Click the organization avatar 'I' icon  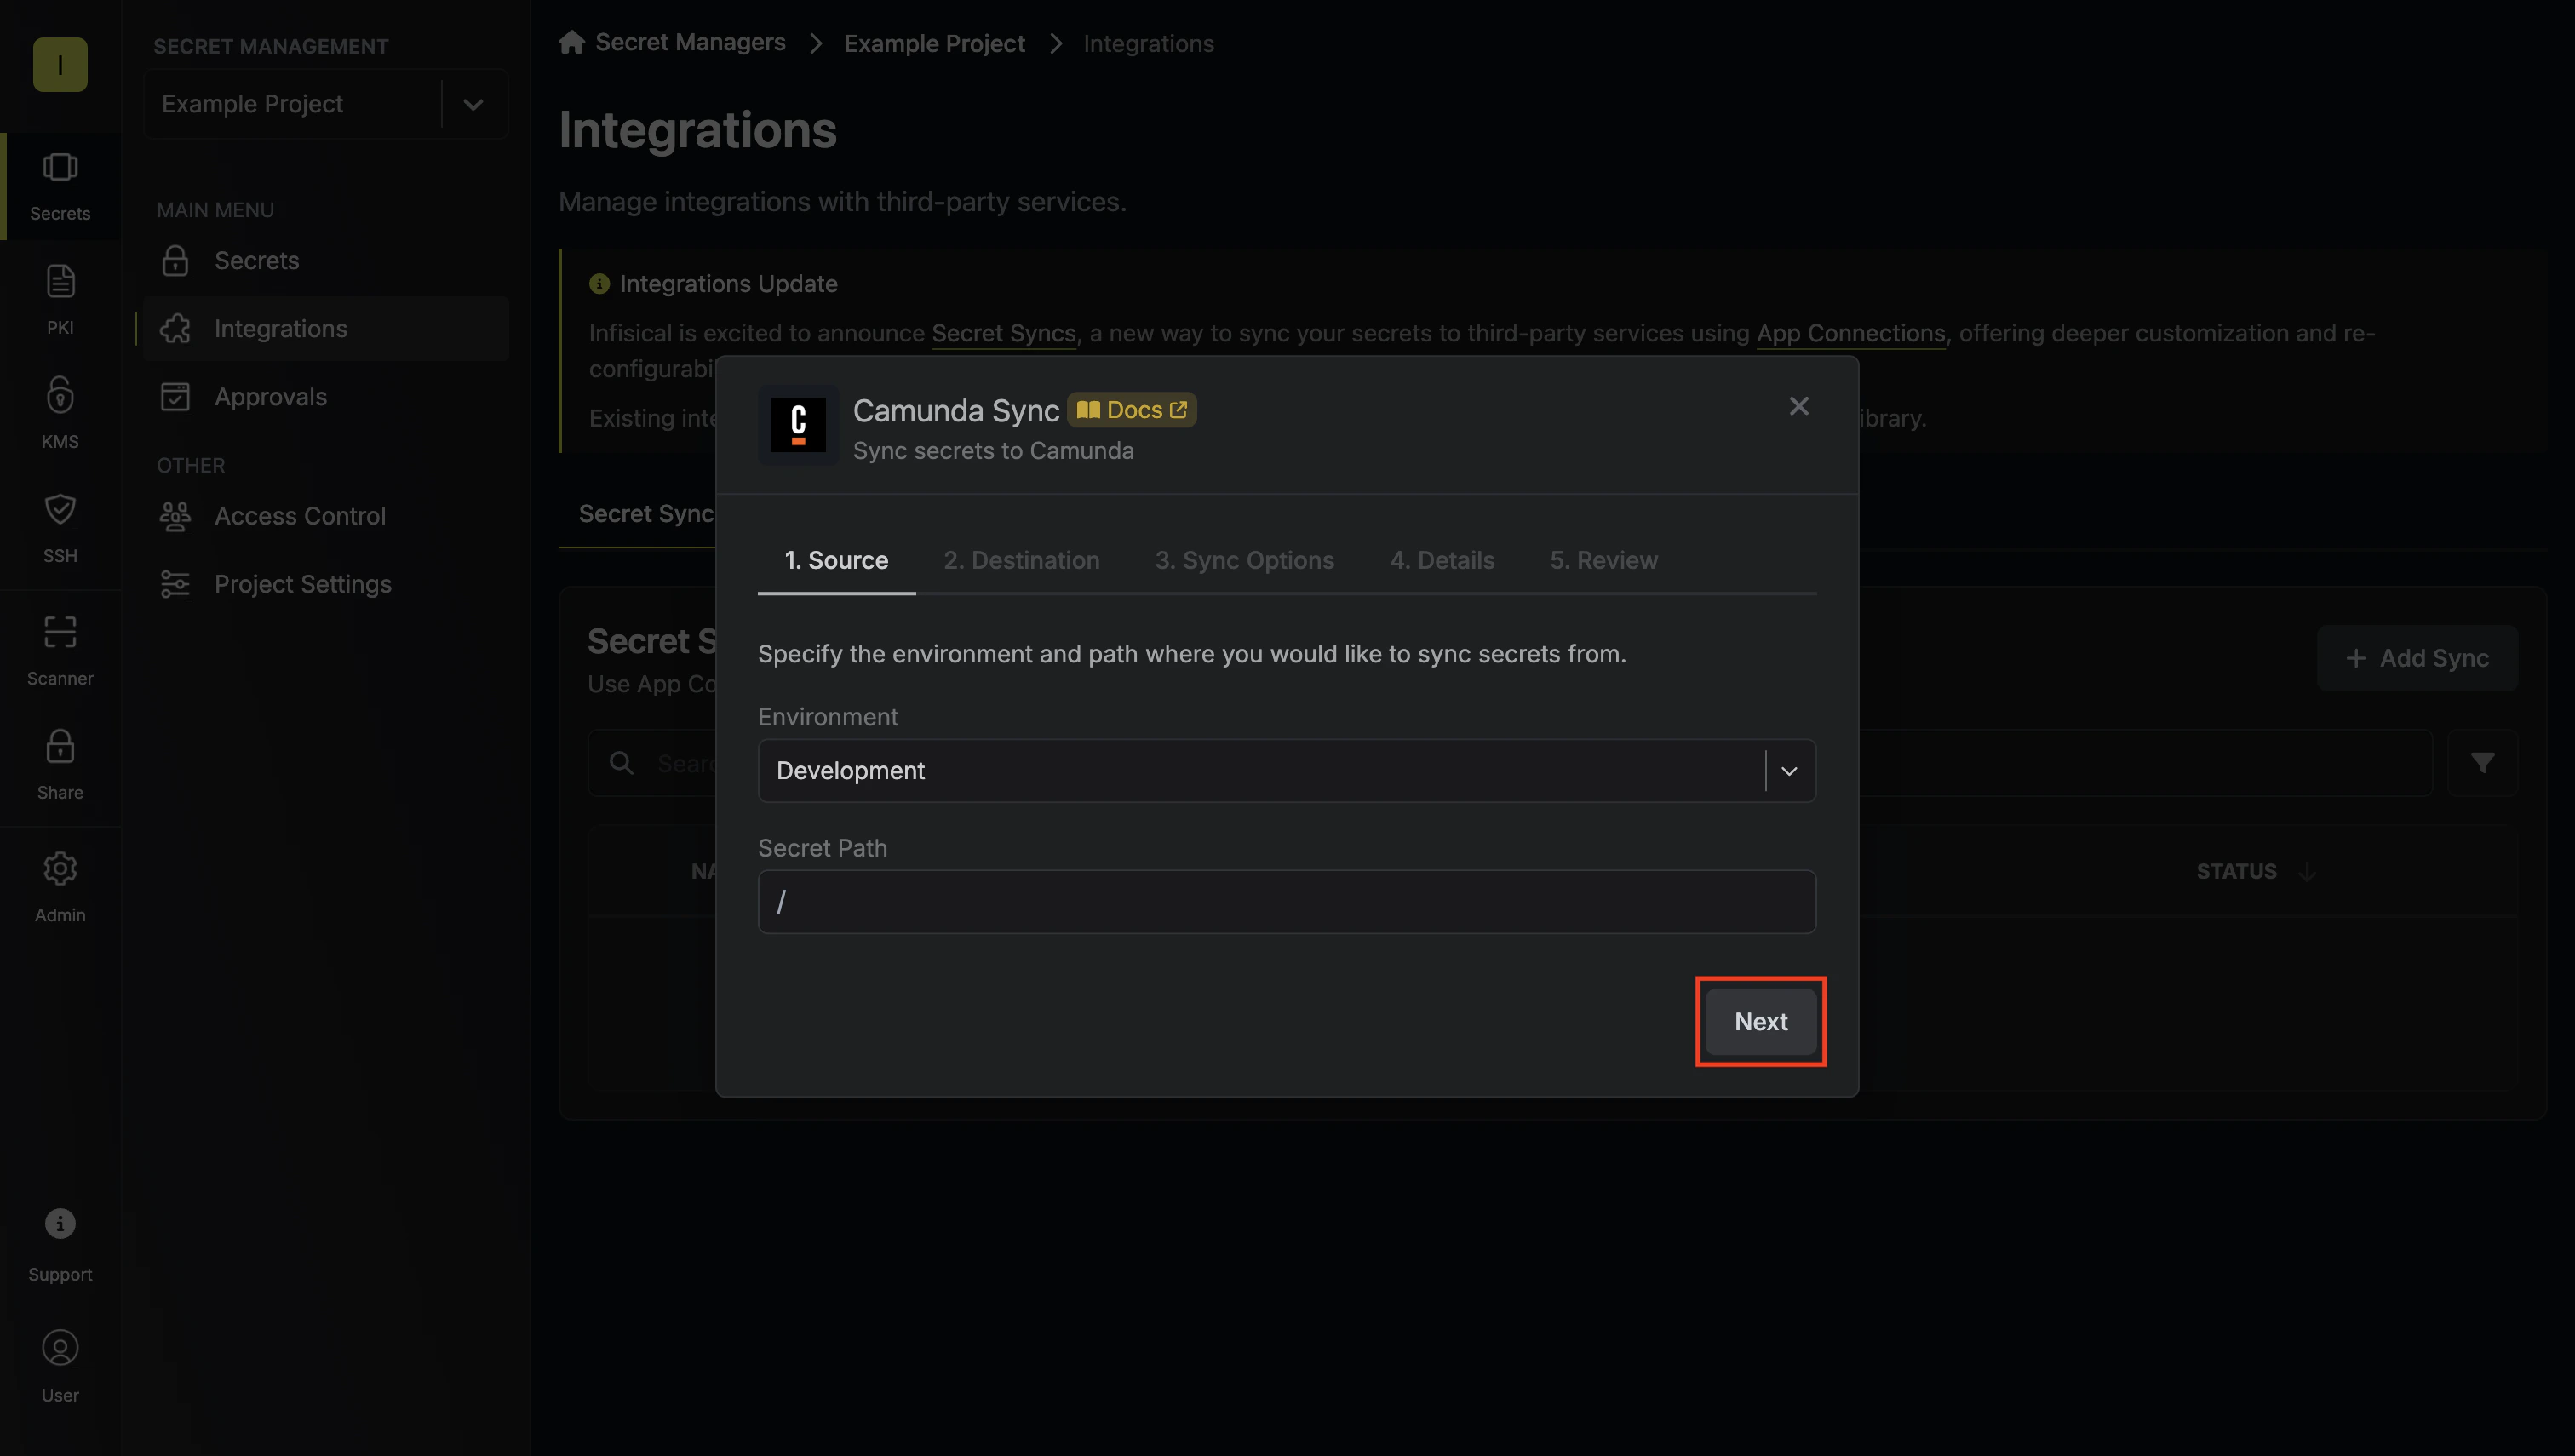pos(60,65)
